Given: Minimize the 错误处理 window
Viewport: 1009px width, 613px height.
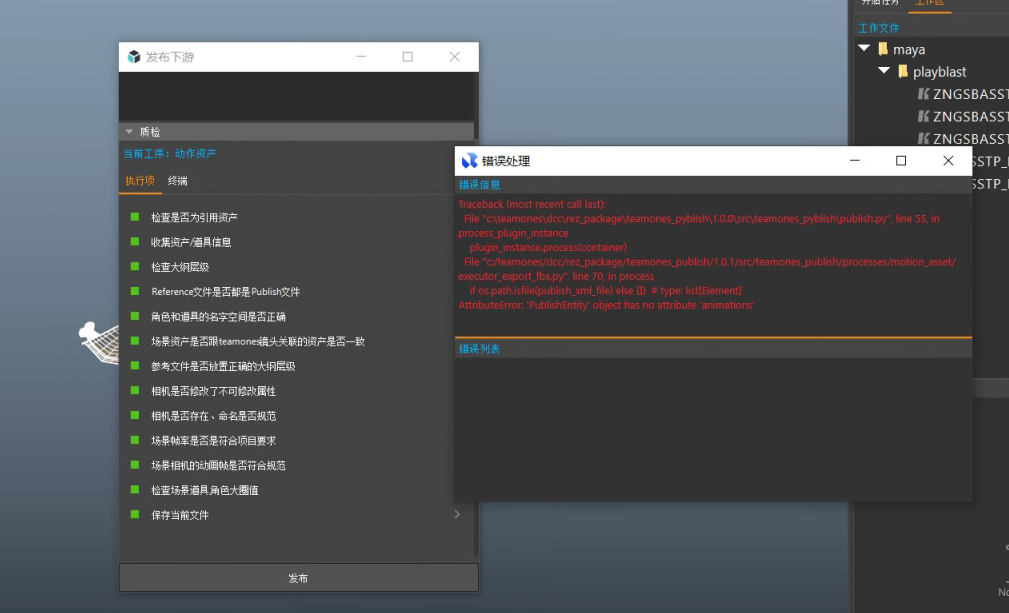Looking at the screenshot, I should (x=855, y=161).
